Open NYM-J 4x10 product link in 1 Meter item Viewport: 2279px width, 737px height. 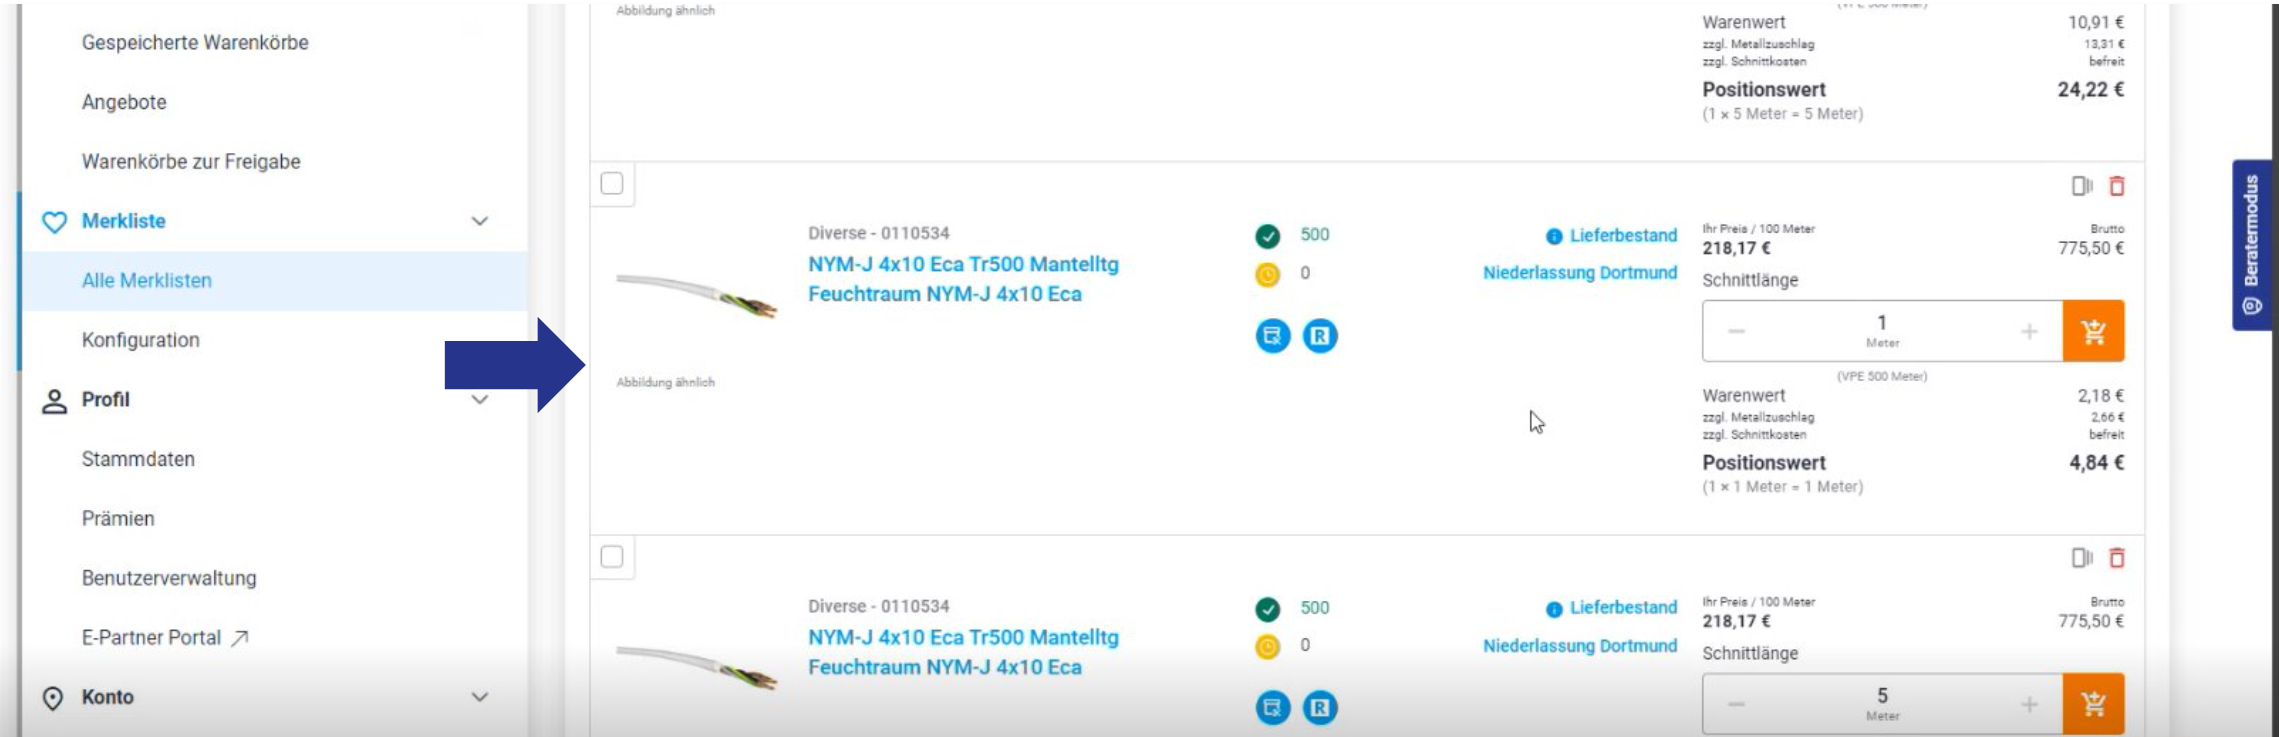tap(963, 279)
